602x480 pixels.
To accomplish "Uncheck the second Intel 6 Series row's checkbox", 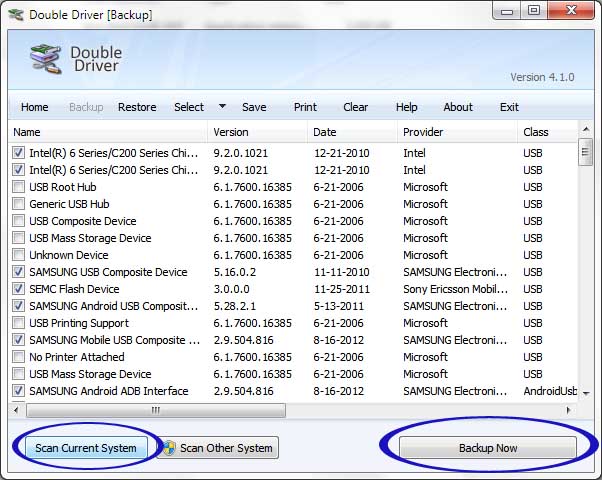I will coord(18,170).
